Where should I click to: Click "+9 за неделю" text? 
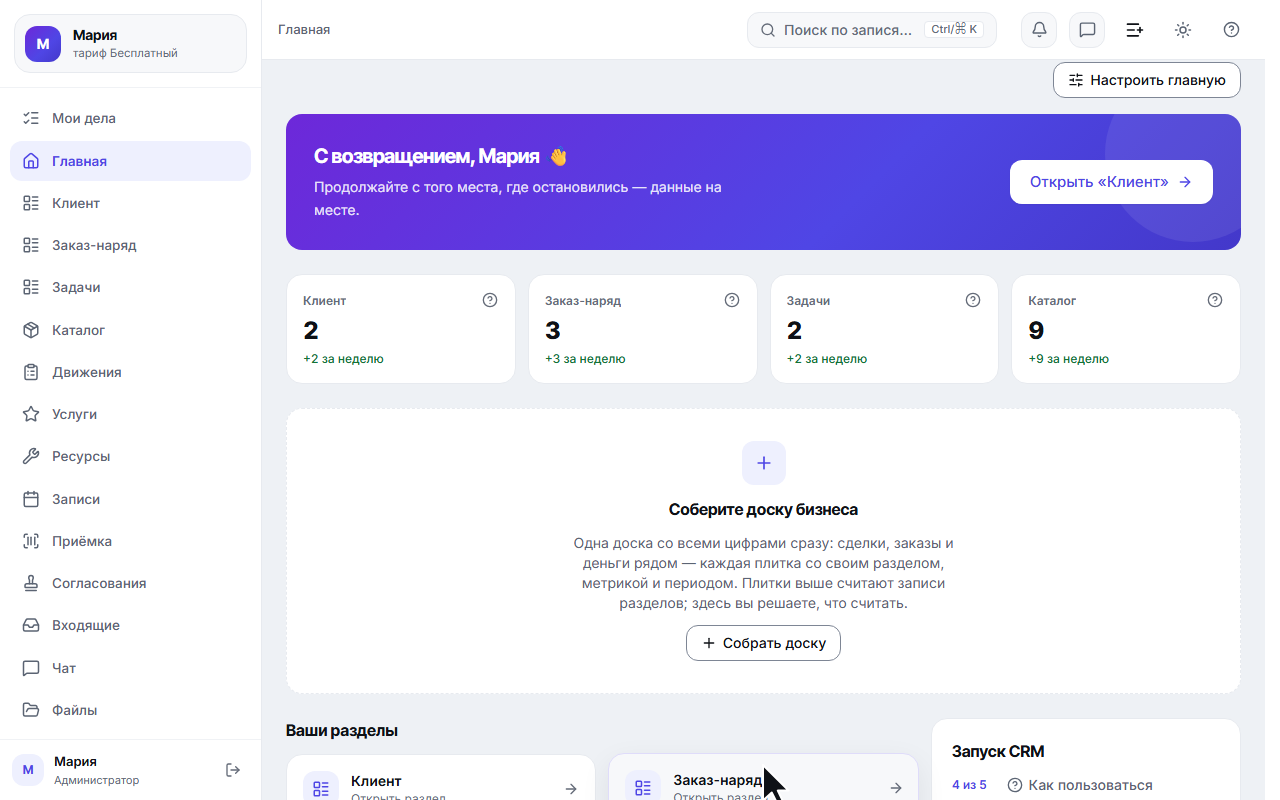click(x=1068, y=359)
